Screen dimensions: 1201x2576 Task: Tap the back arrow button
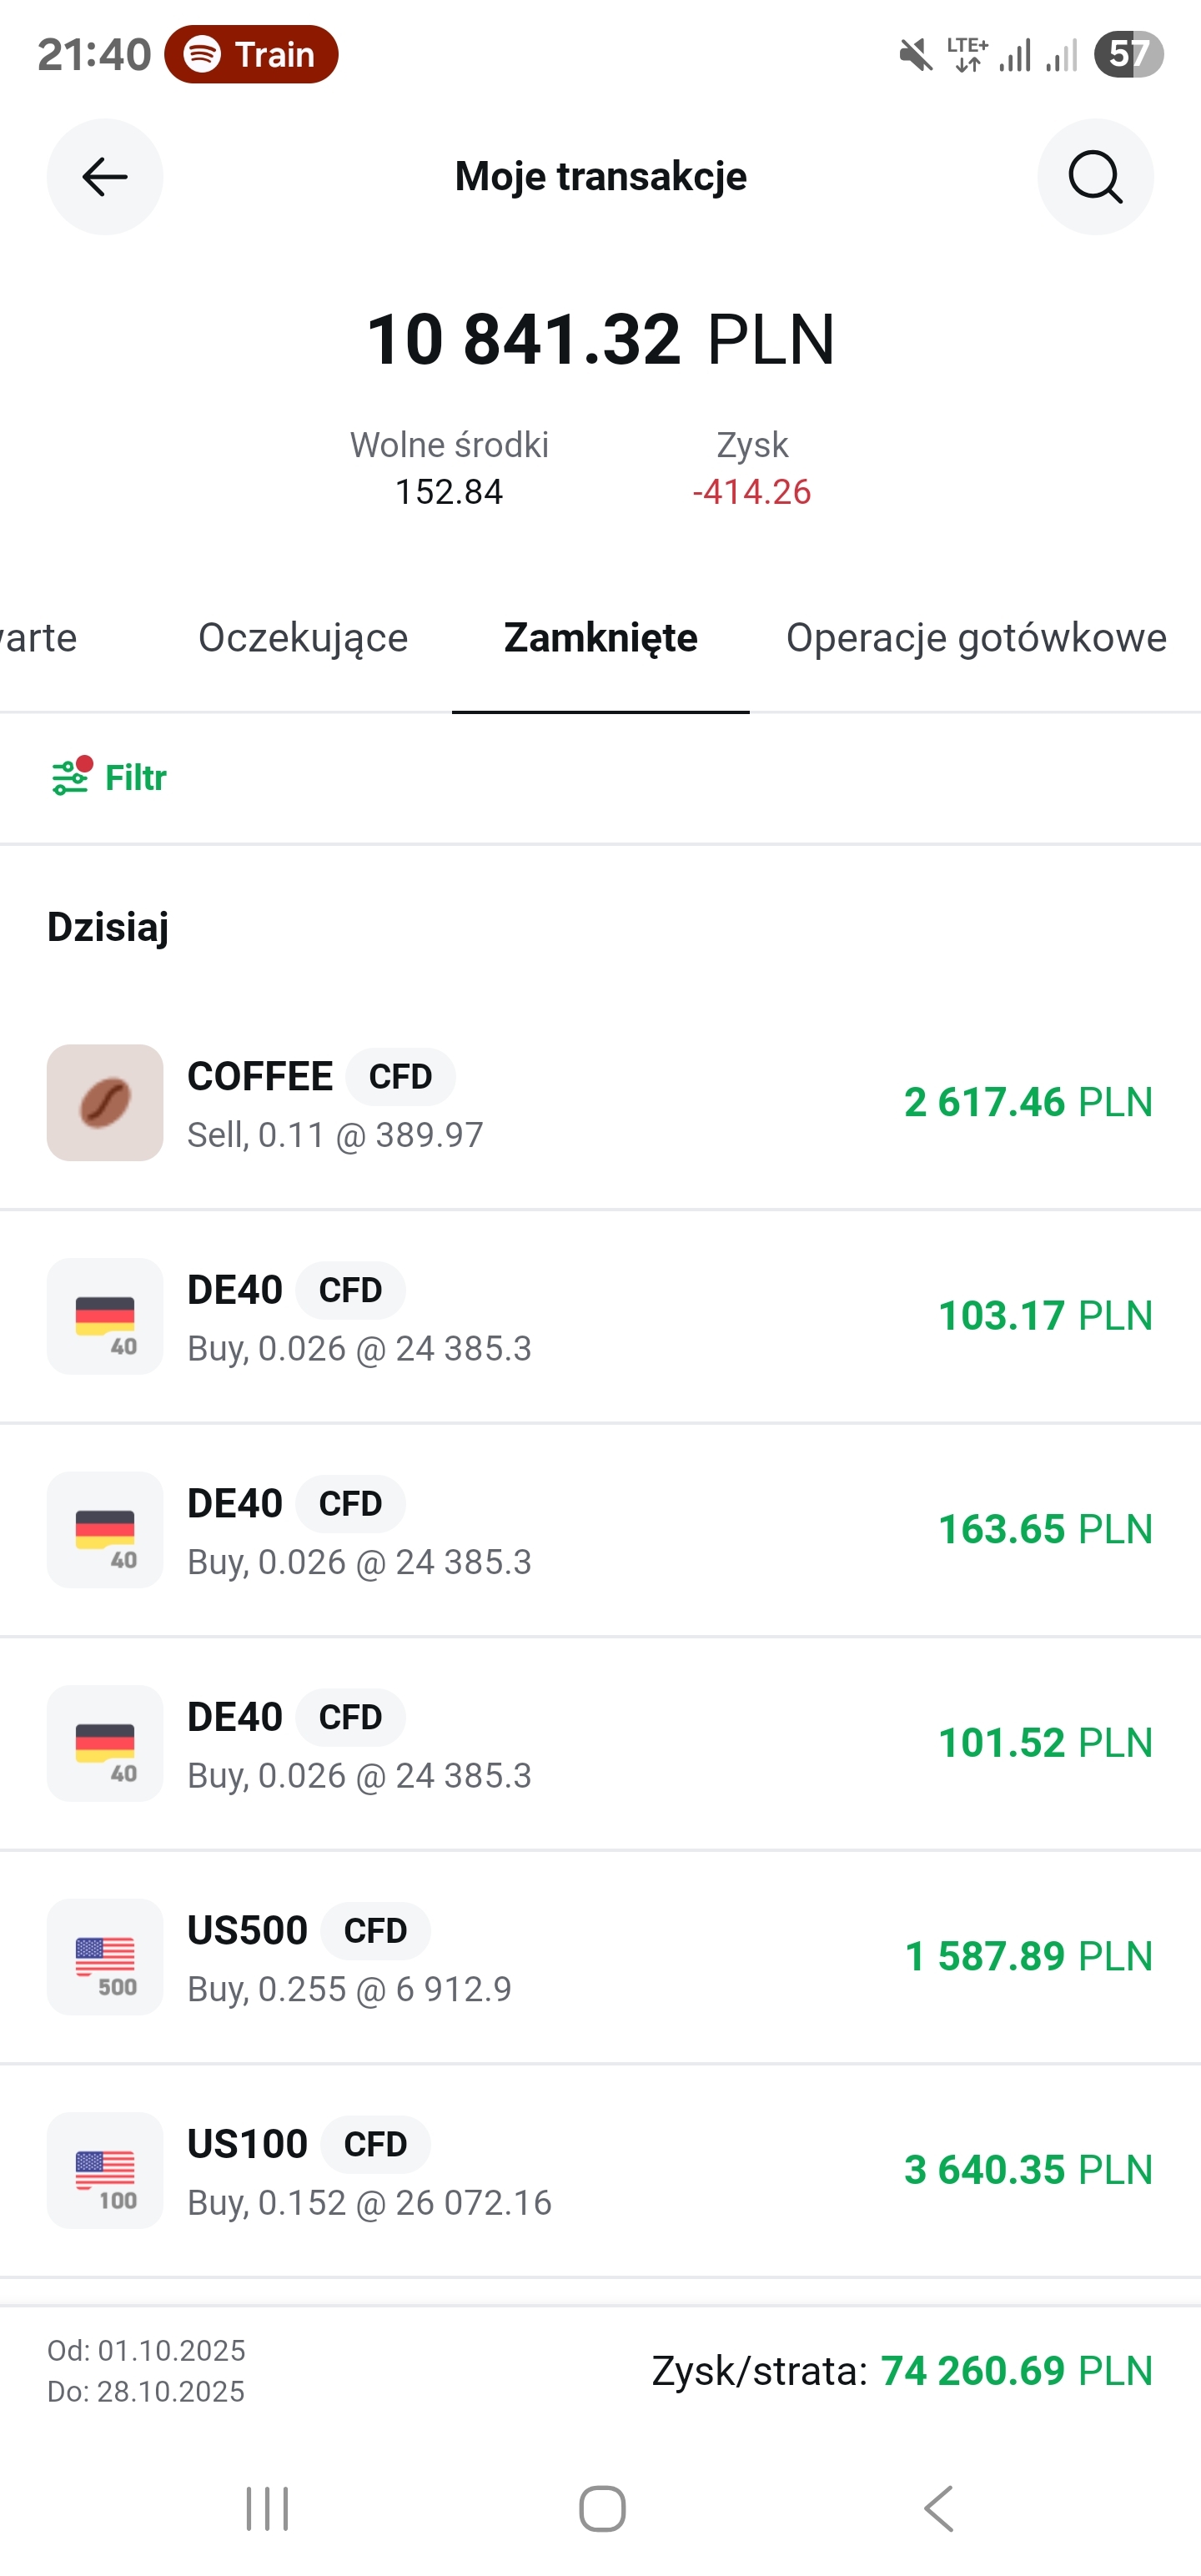(x=104, y=177)
